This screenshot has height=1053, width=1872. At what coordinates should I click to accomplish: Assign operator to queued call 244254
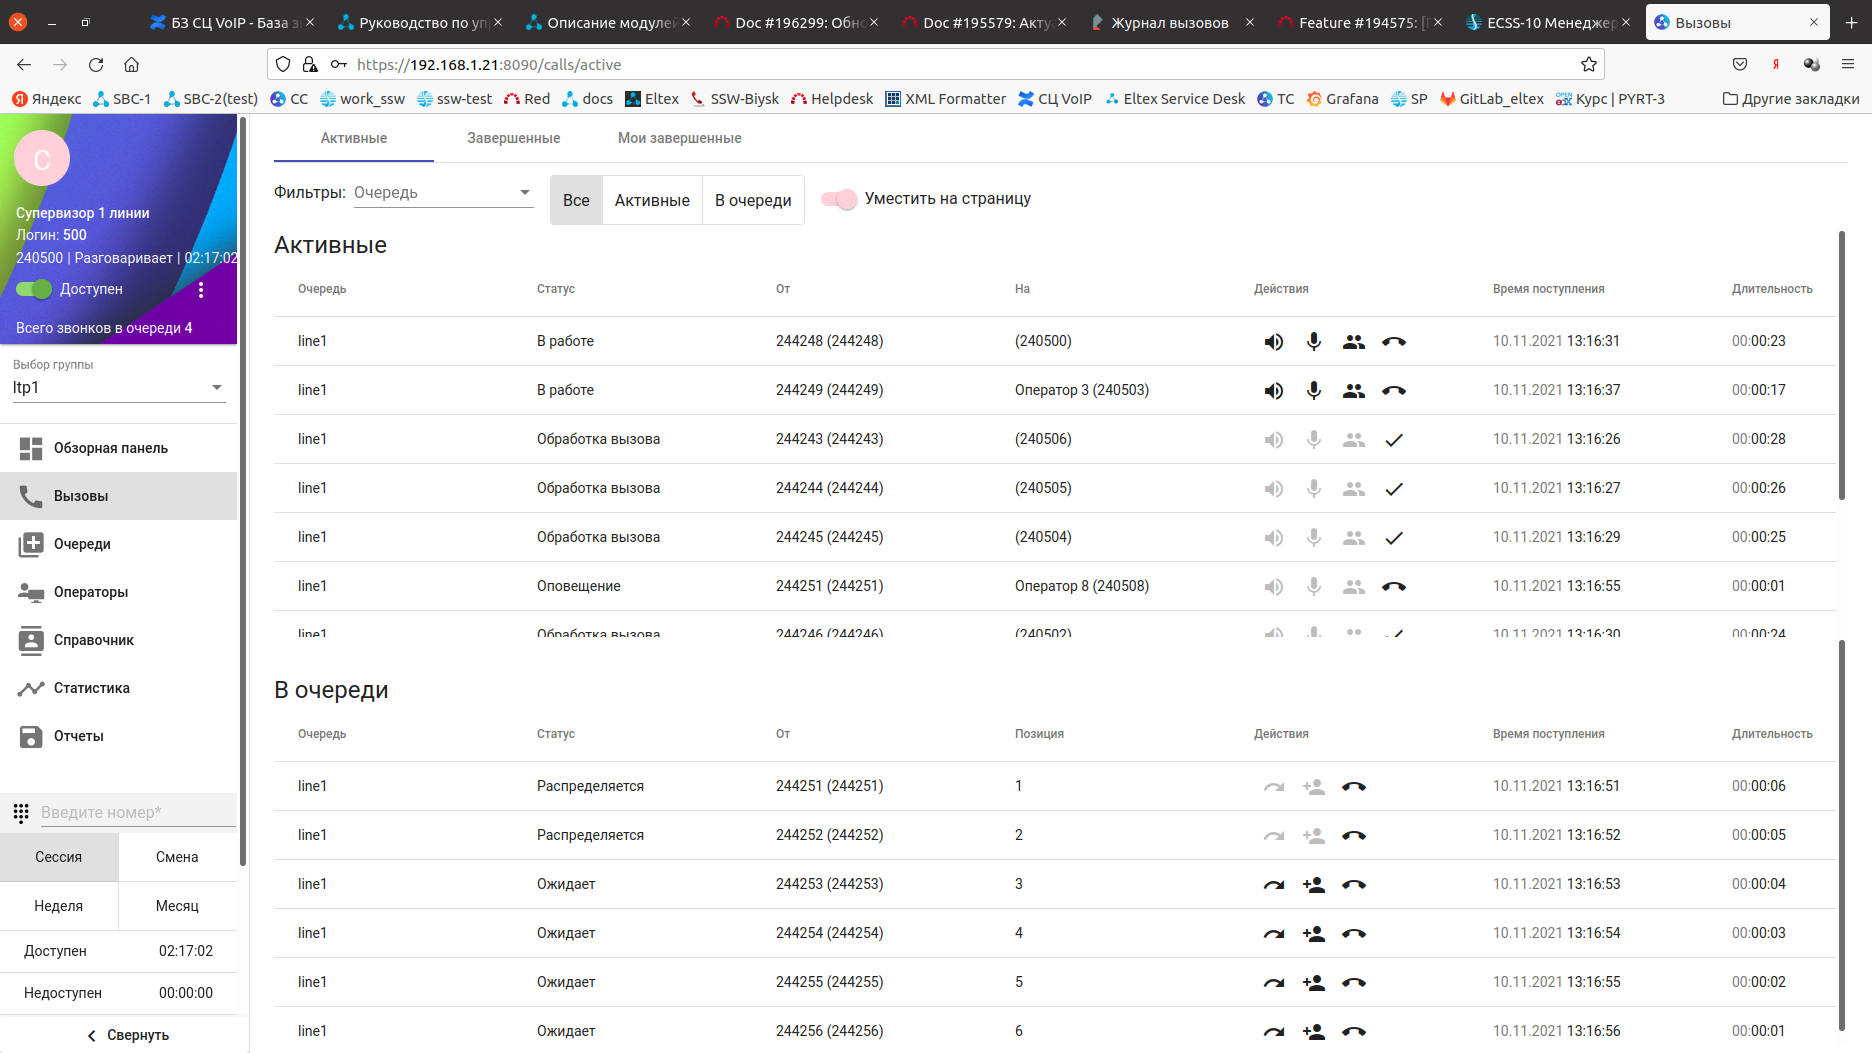pyautogui.click(x=1314, y=934)
